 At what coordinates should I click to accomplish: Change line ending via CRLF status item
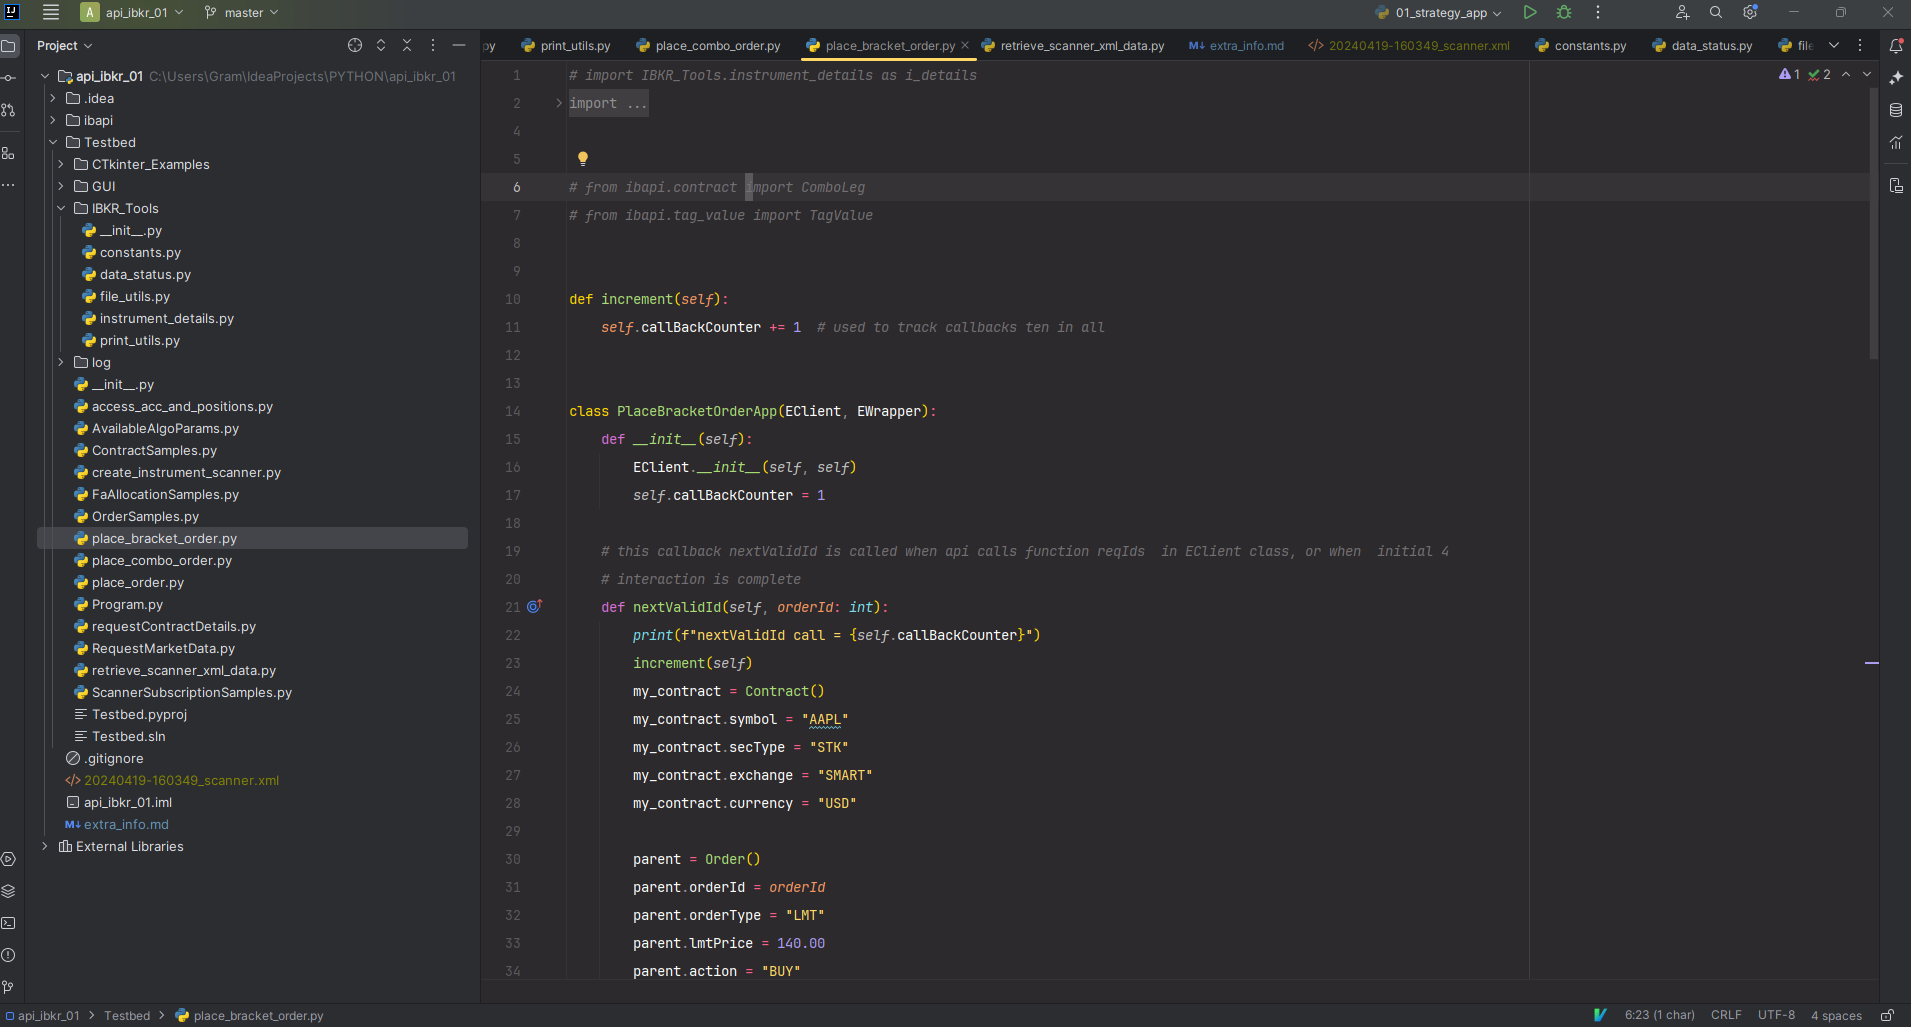1728,1015
